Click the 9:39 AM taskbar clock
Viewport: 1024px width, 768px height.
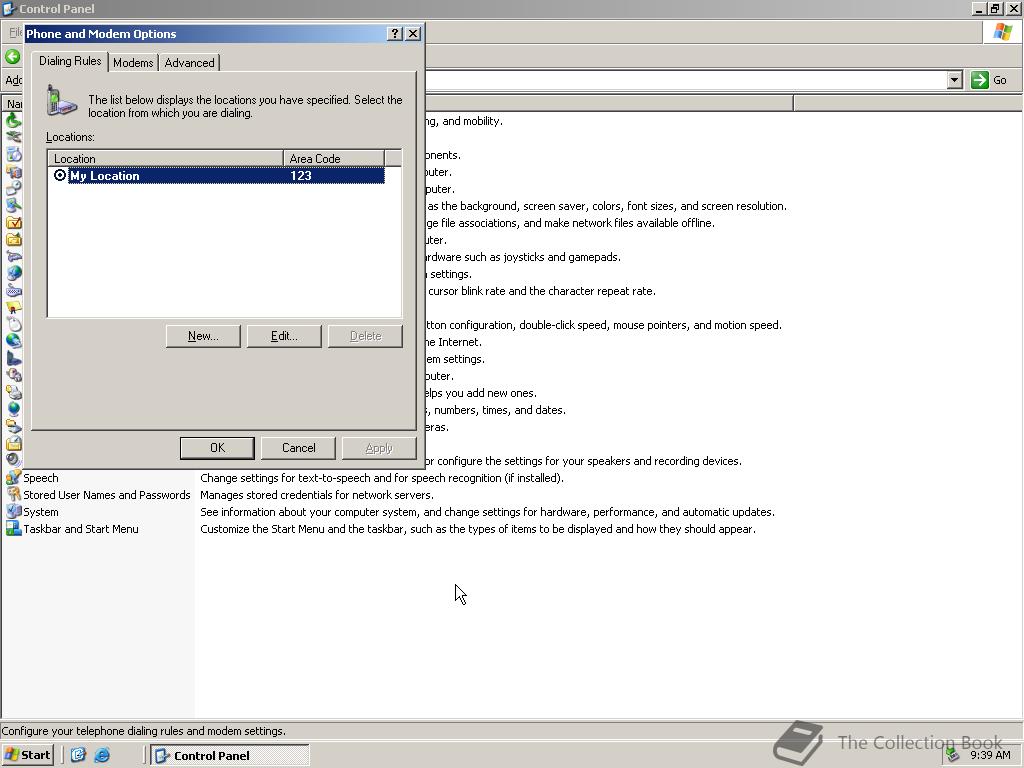990,755
